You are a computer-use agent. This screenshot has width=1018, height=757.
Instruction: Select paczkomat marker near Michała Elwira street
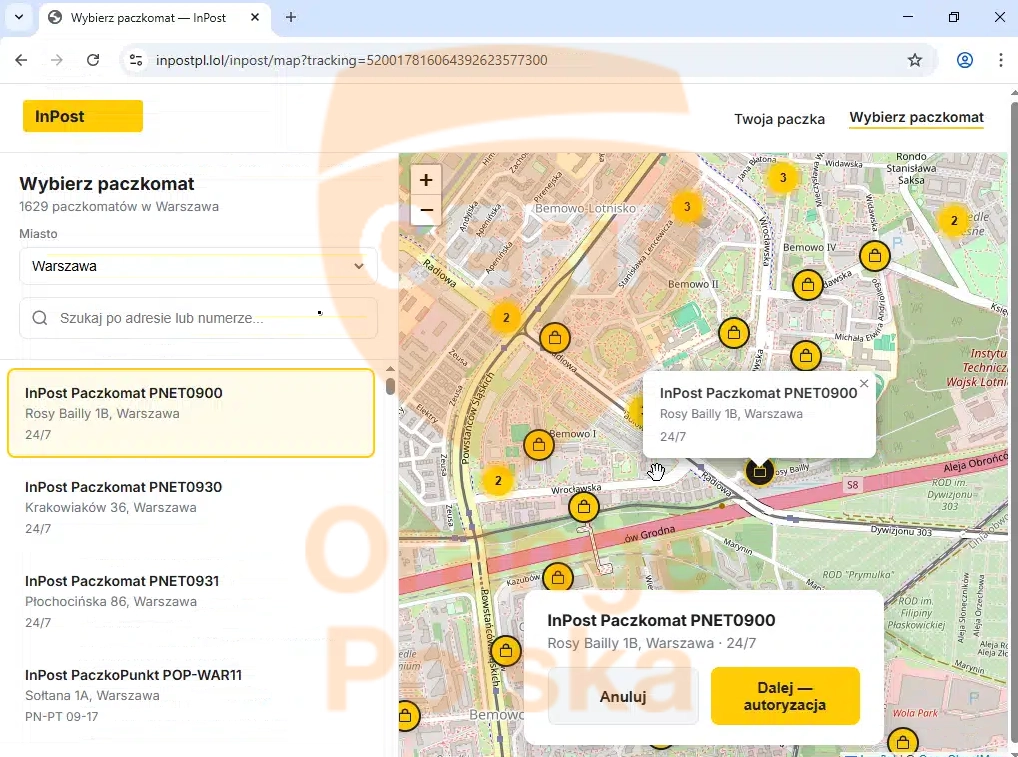tap(806, 356)
